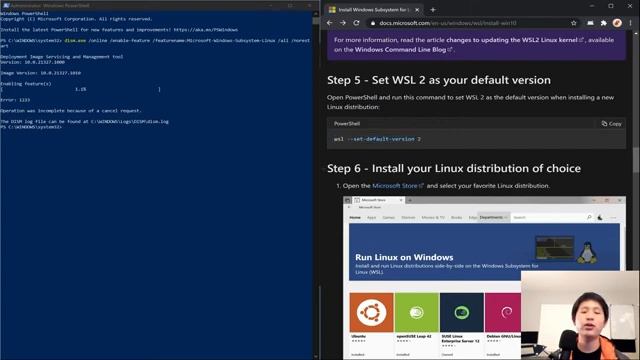Open the WSL2 Linux kernel changes article
Image resolution: width=640 pixels, height=360 pixels.
coord(515,40)
